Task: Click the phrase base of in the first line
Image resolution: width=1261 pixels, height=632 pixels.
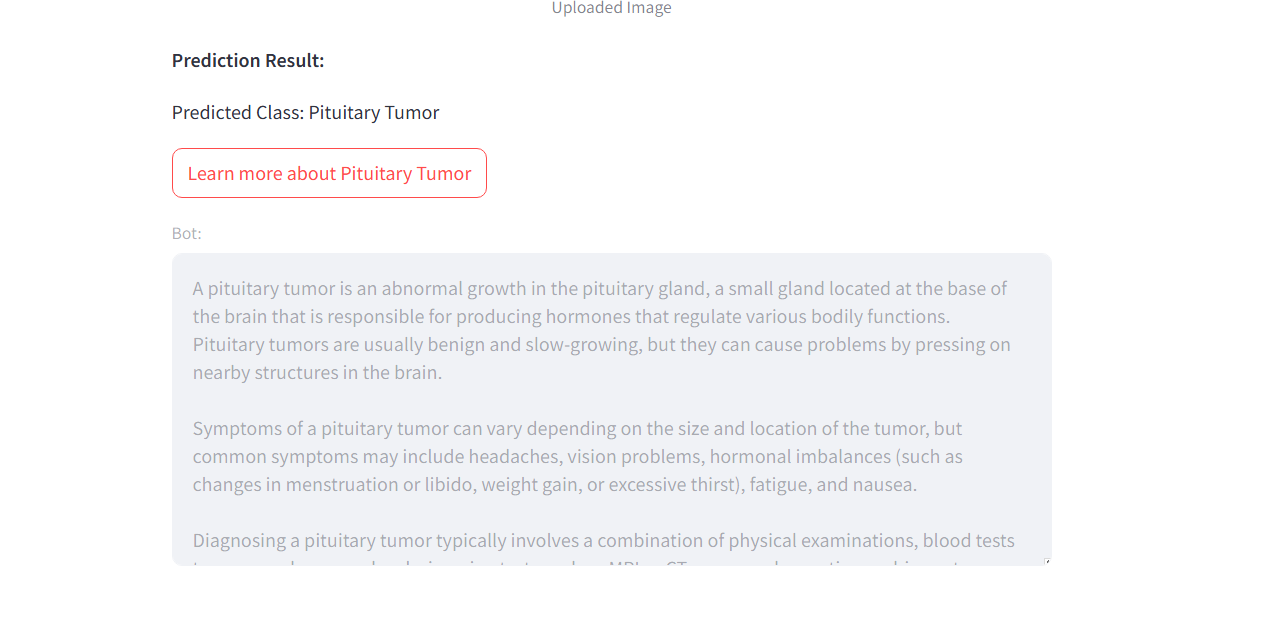Action: [x=983, y=288]
